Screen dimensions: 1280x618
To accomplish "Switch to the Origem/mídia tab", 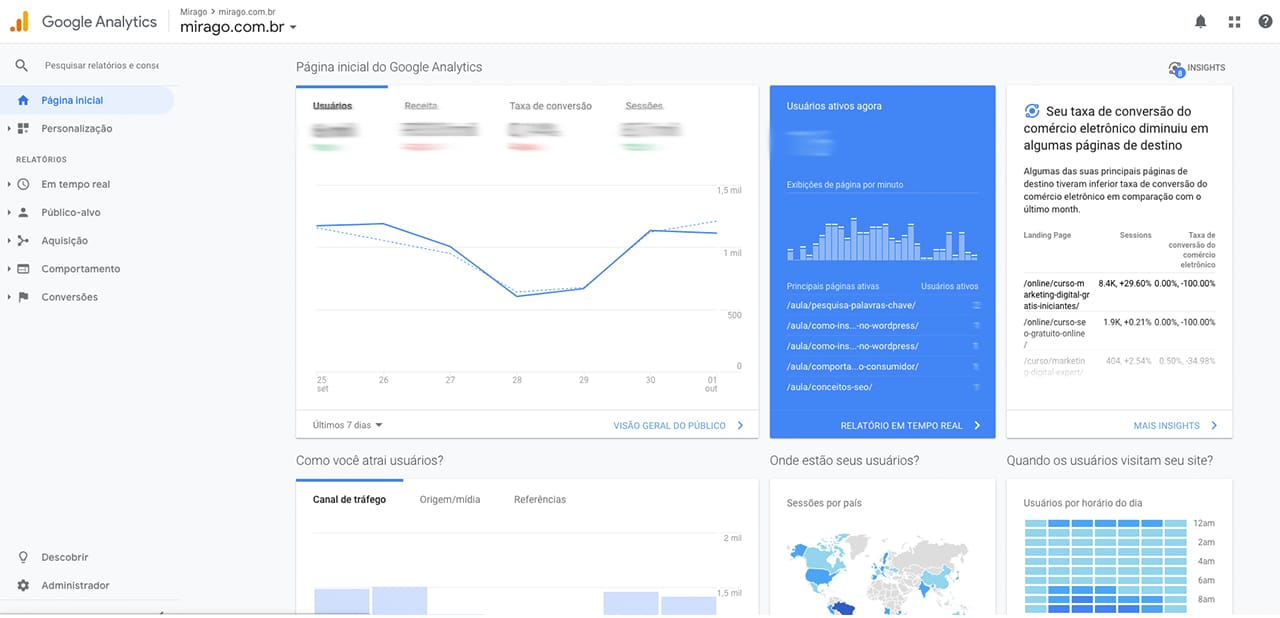I will pos(450,499).
